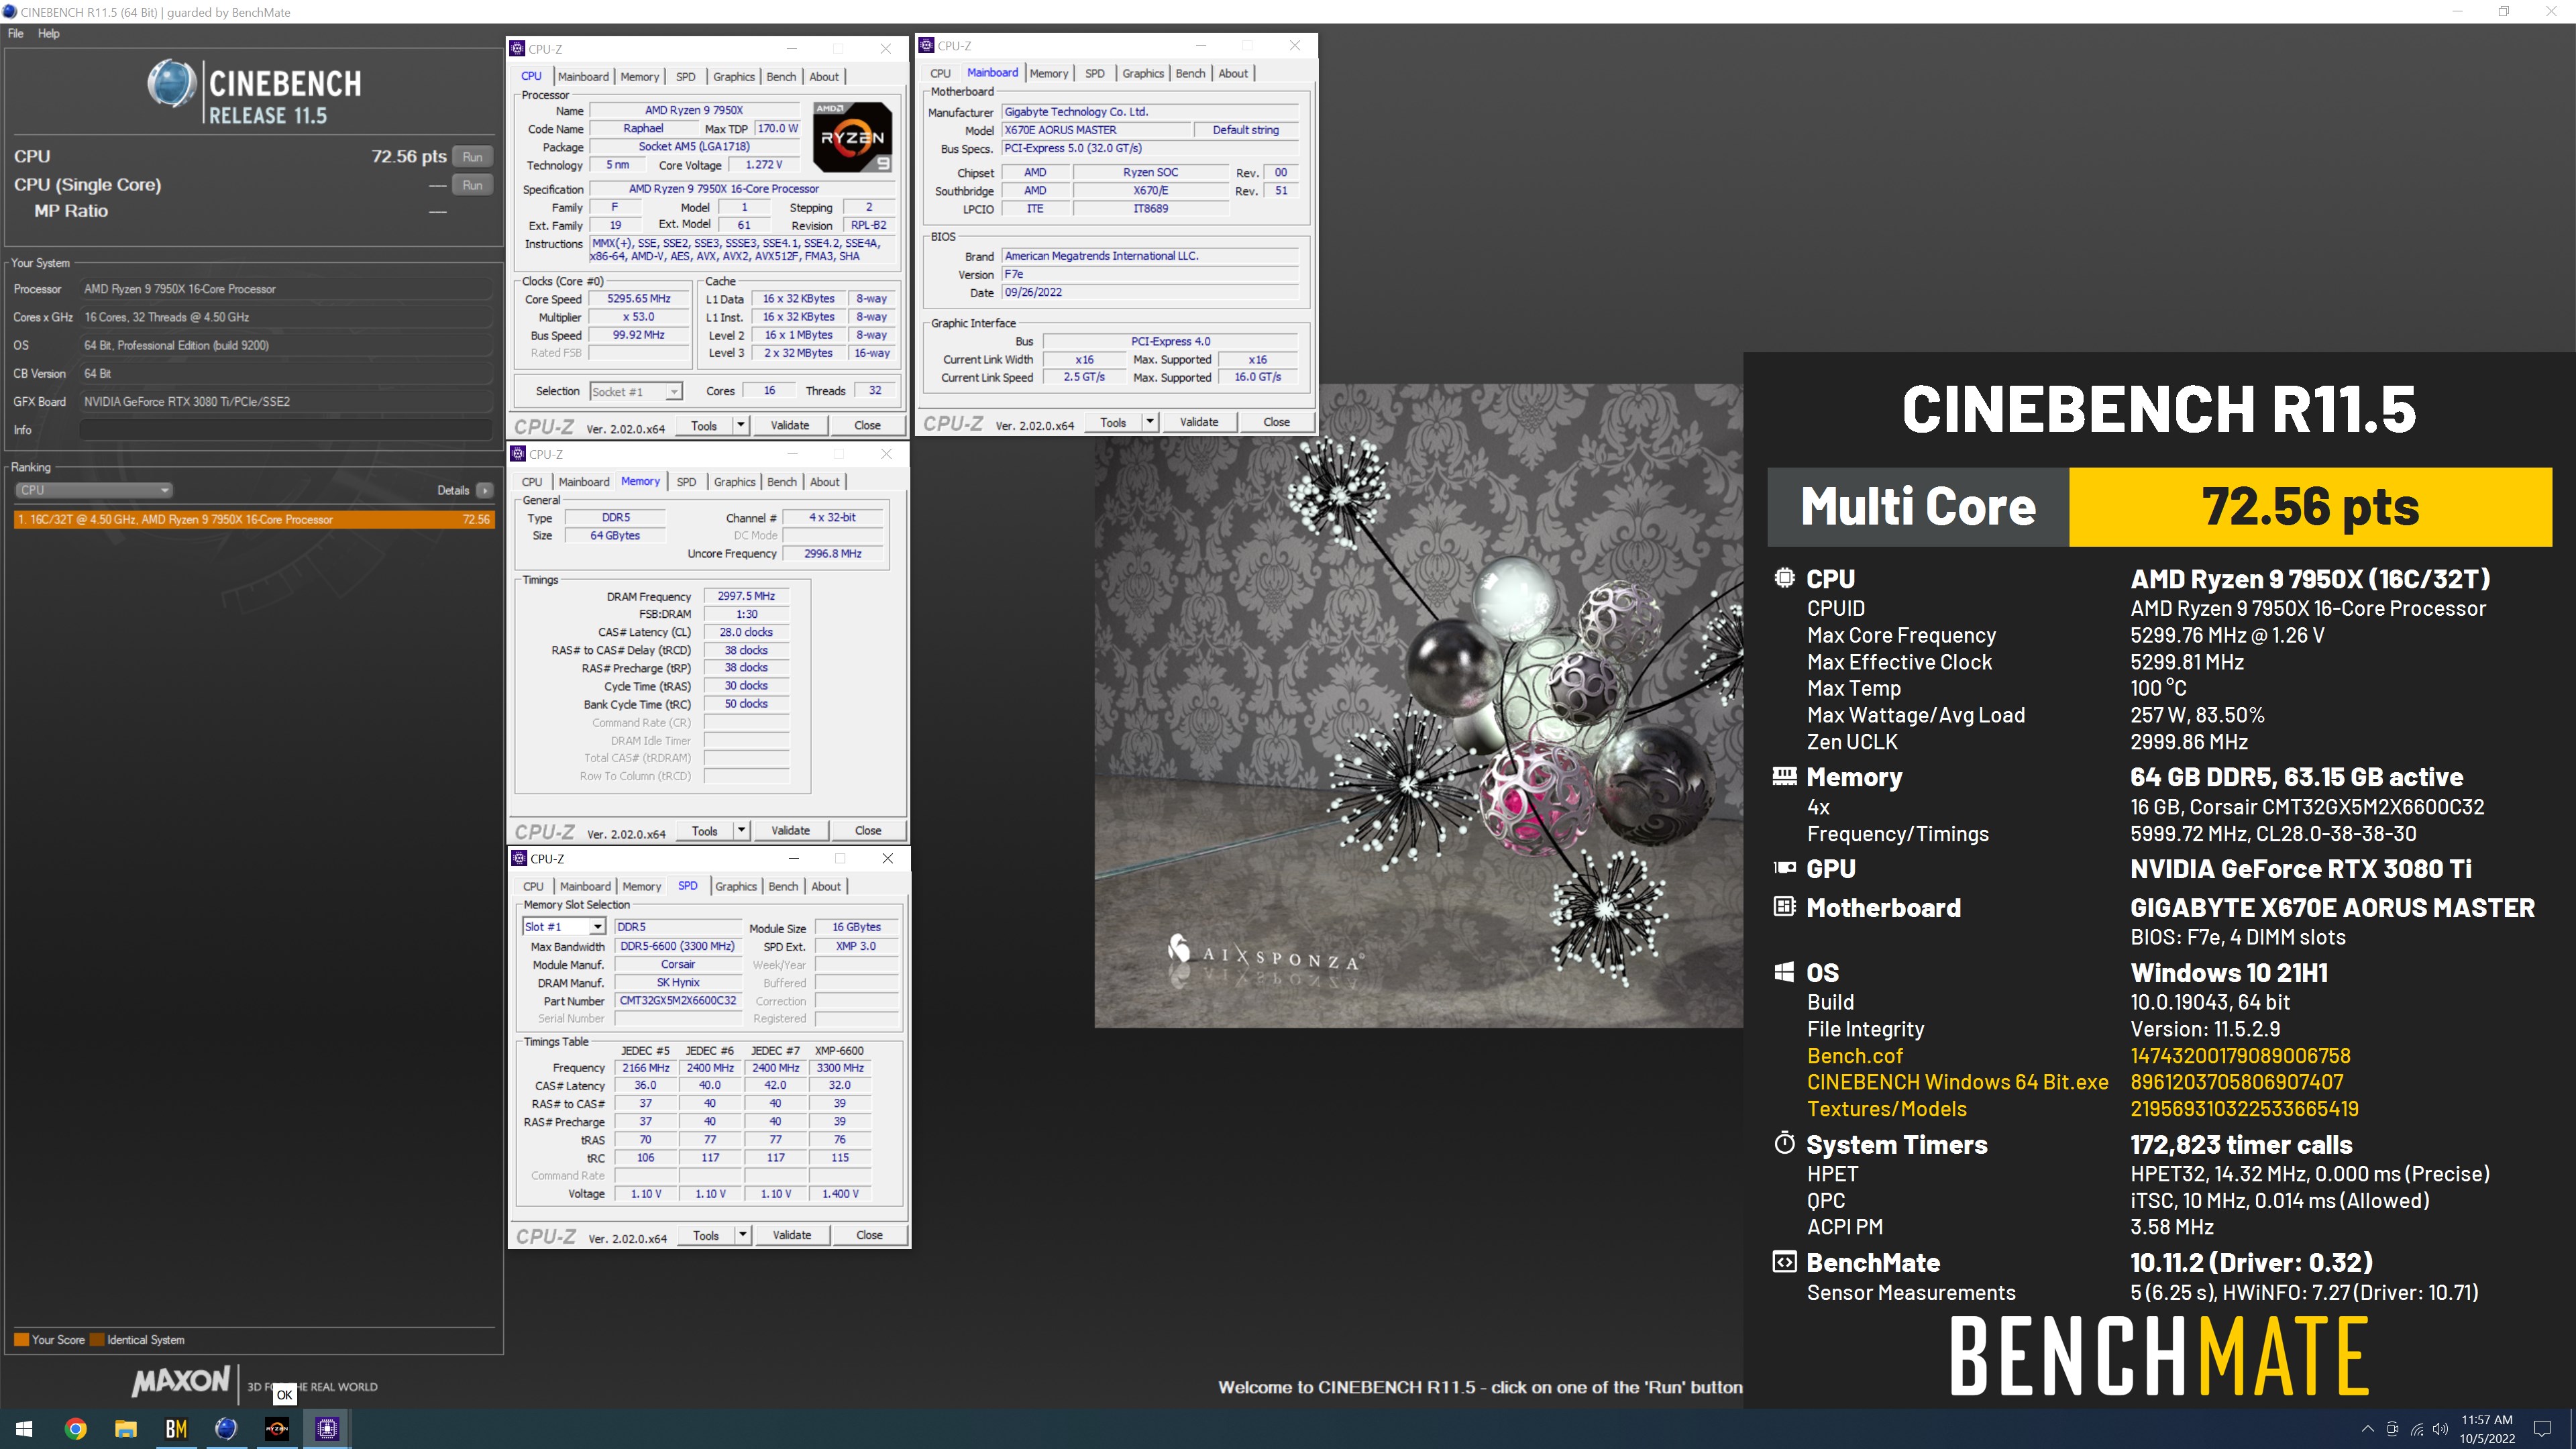
Task: Select the ranking row for Ryzen 9 7950X 72.56
Action: point(254,520)
